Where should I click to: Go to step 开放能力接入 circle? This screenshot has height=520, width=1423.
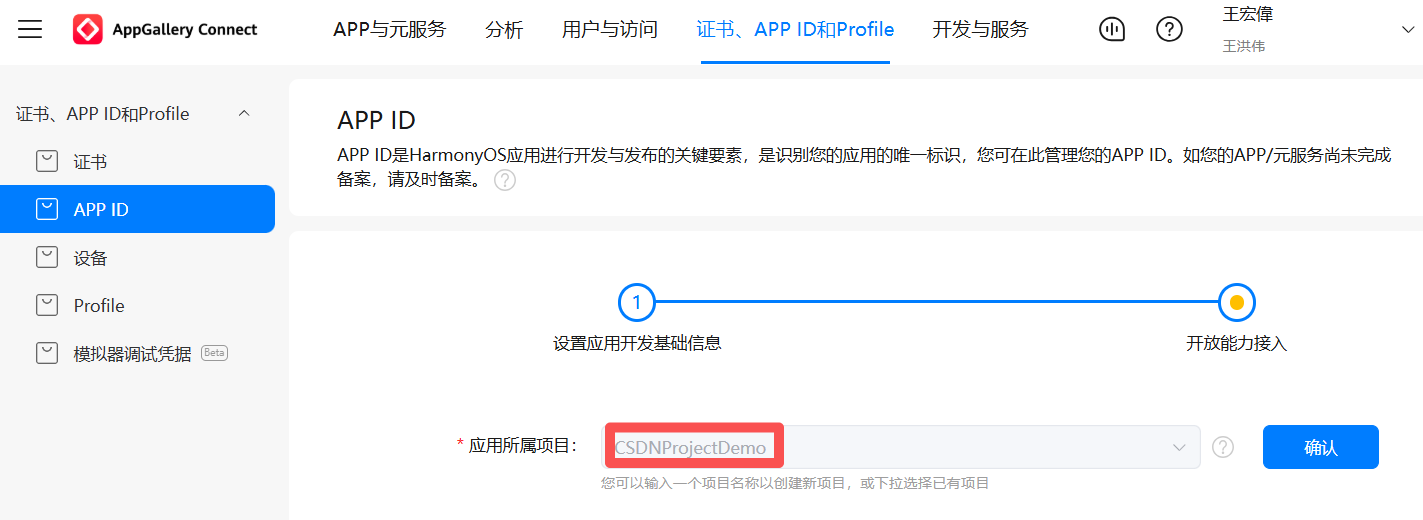(x=1236, y=301)
